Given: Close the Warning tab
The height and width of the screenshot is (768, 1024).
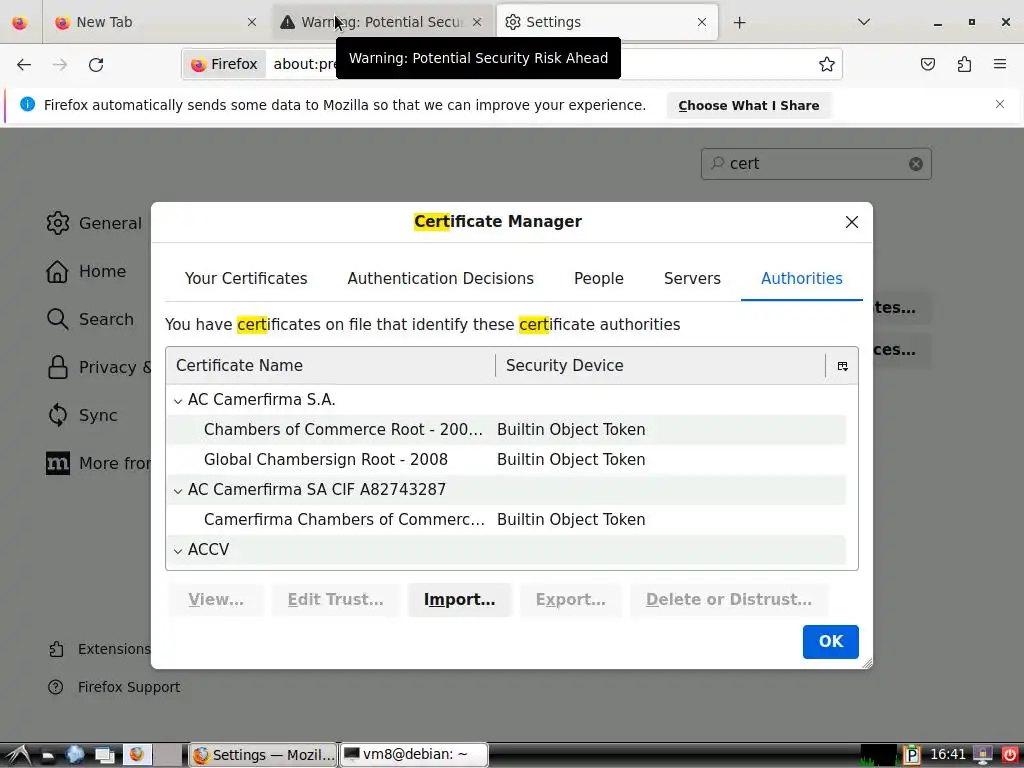Looking at the screenshot, I should [477, 22].
